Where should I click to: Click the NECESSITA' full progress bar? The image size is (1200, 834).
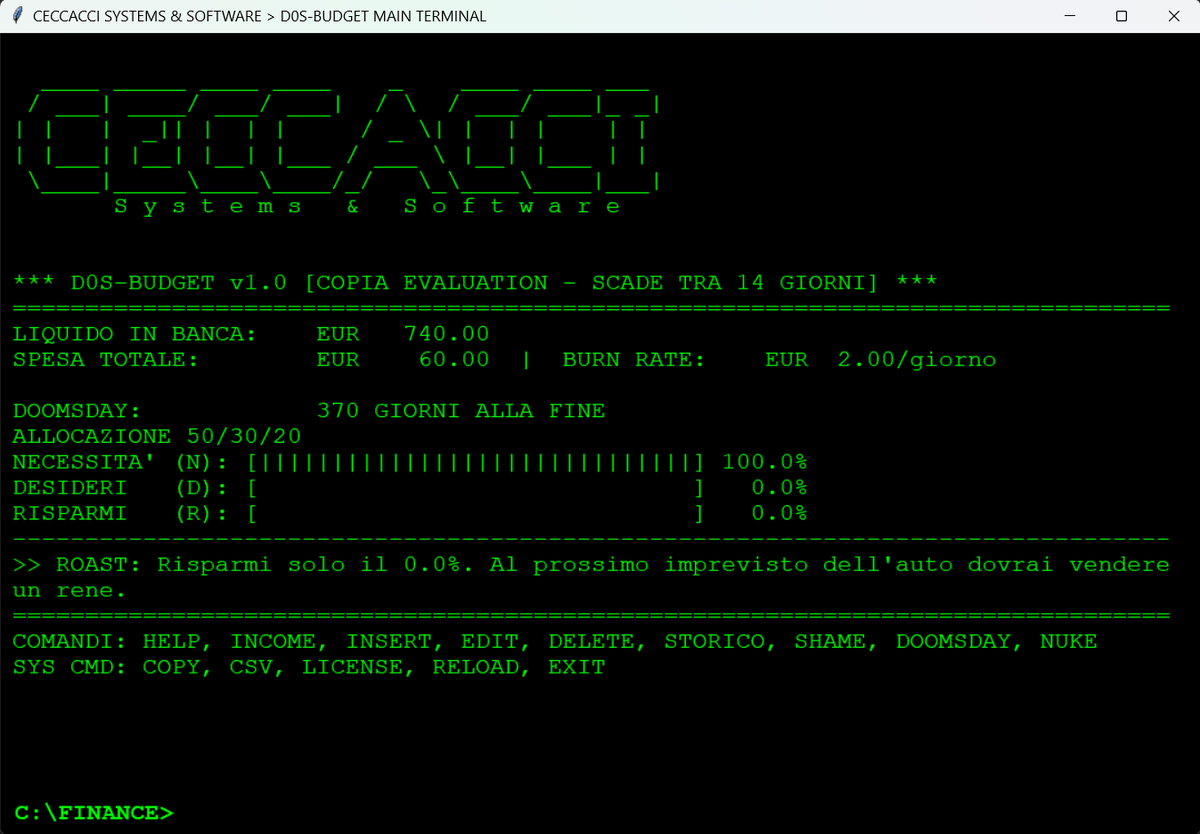pos(476,462)
